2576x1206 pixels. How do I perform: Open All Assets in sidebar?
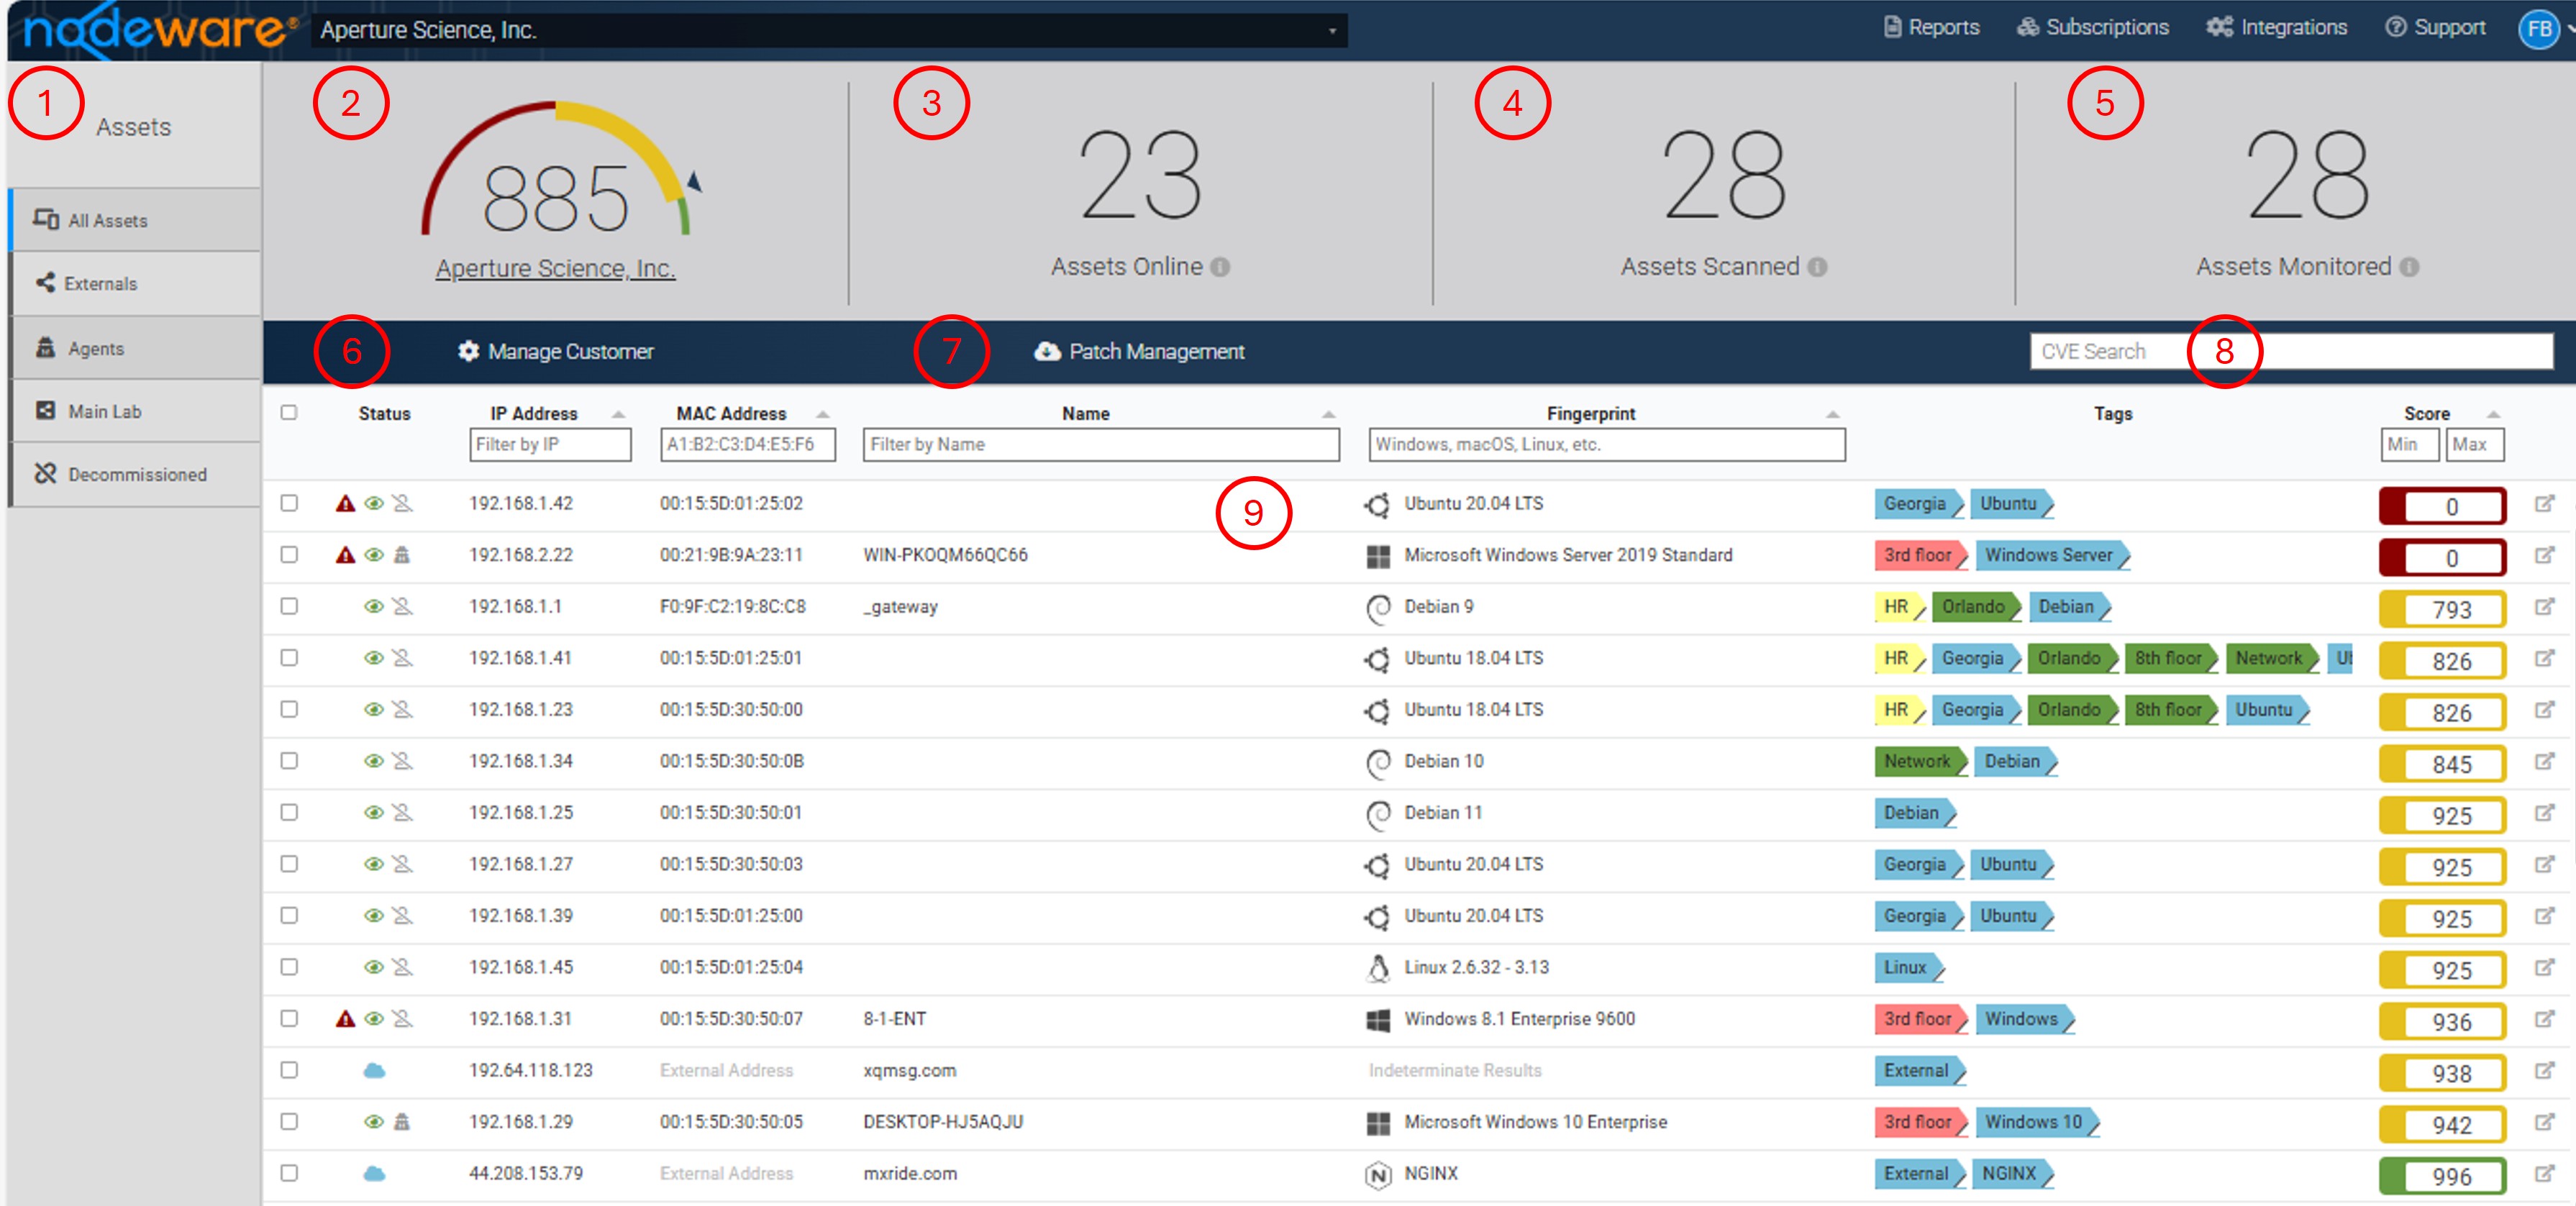(135, 220)
